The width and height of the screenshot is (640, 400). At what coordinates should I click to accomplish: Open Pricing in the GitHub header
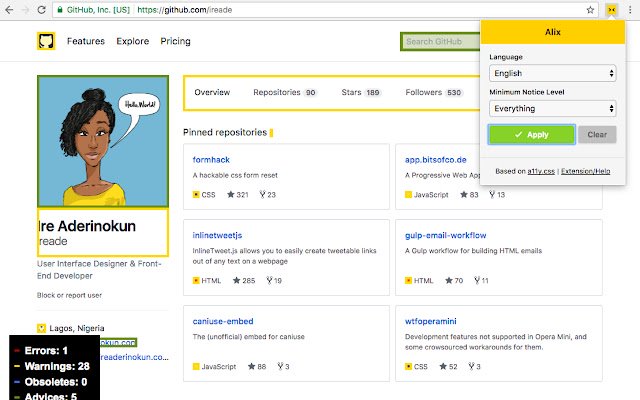coord(176,41)
